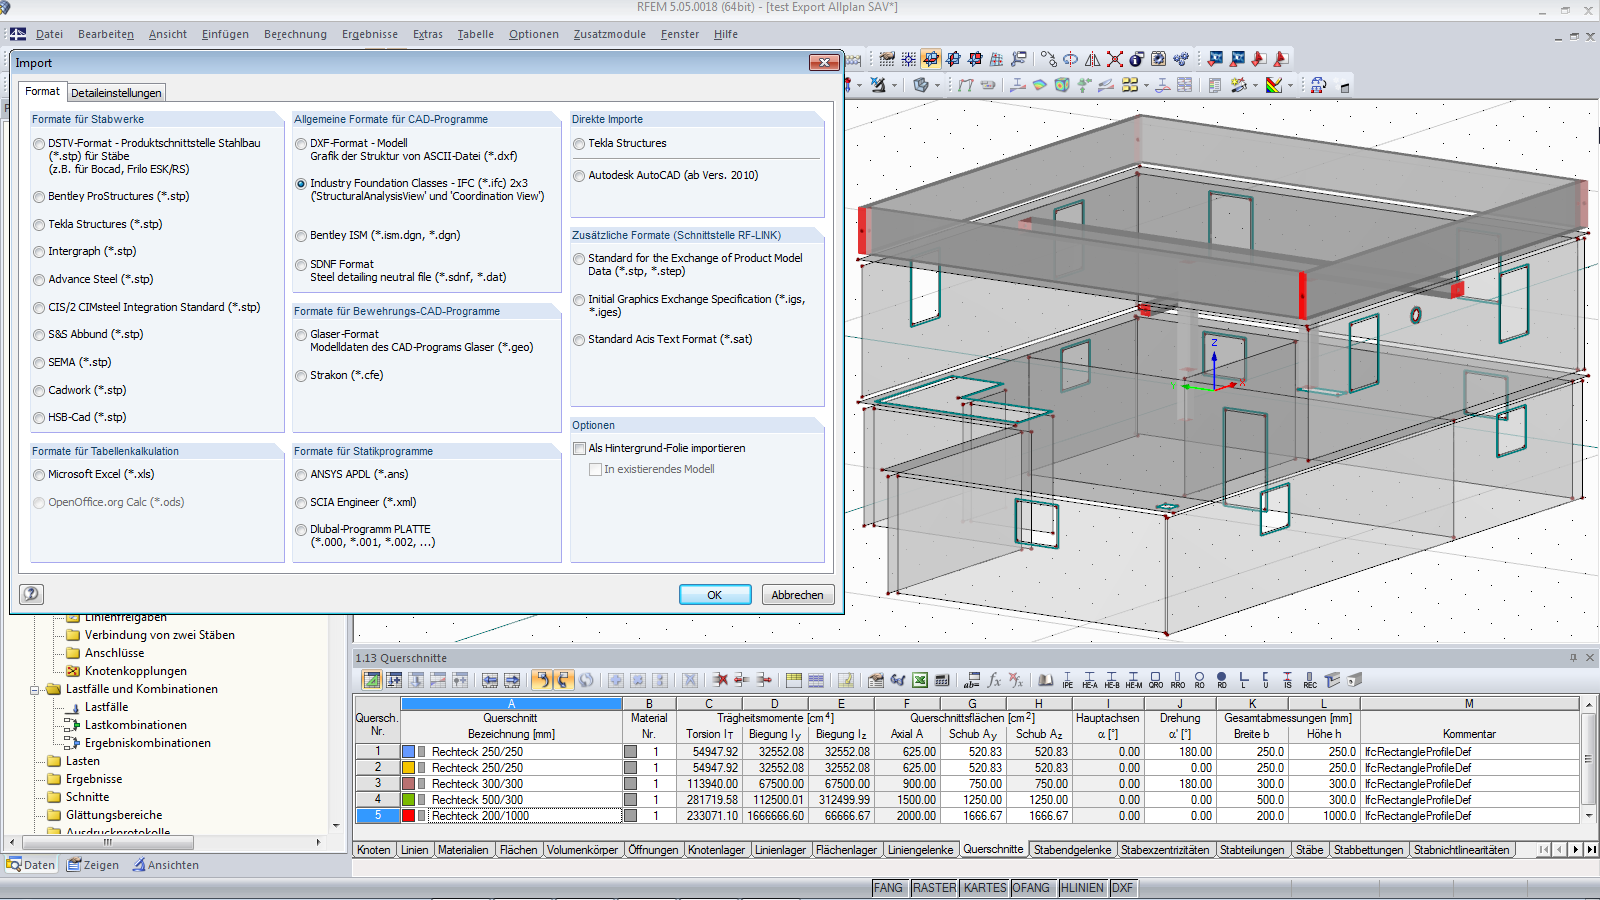Select the IPE profile icon below the table
The width and height of the screenshot is (1600, 900).
tap(1069, 680)
